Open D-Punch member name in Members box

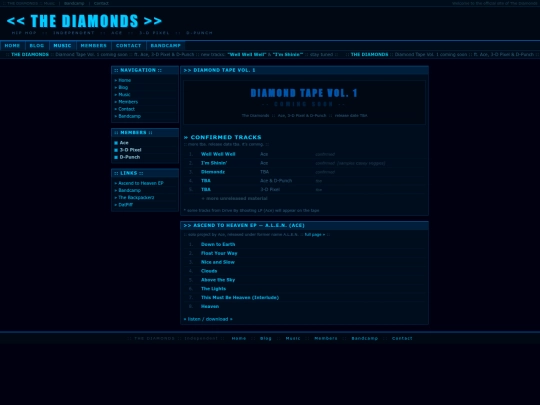click(x=130, y=157)
